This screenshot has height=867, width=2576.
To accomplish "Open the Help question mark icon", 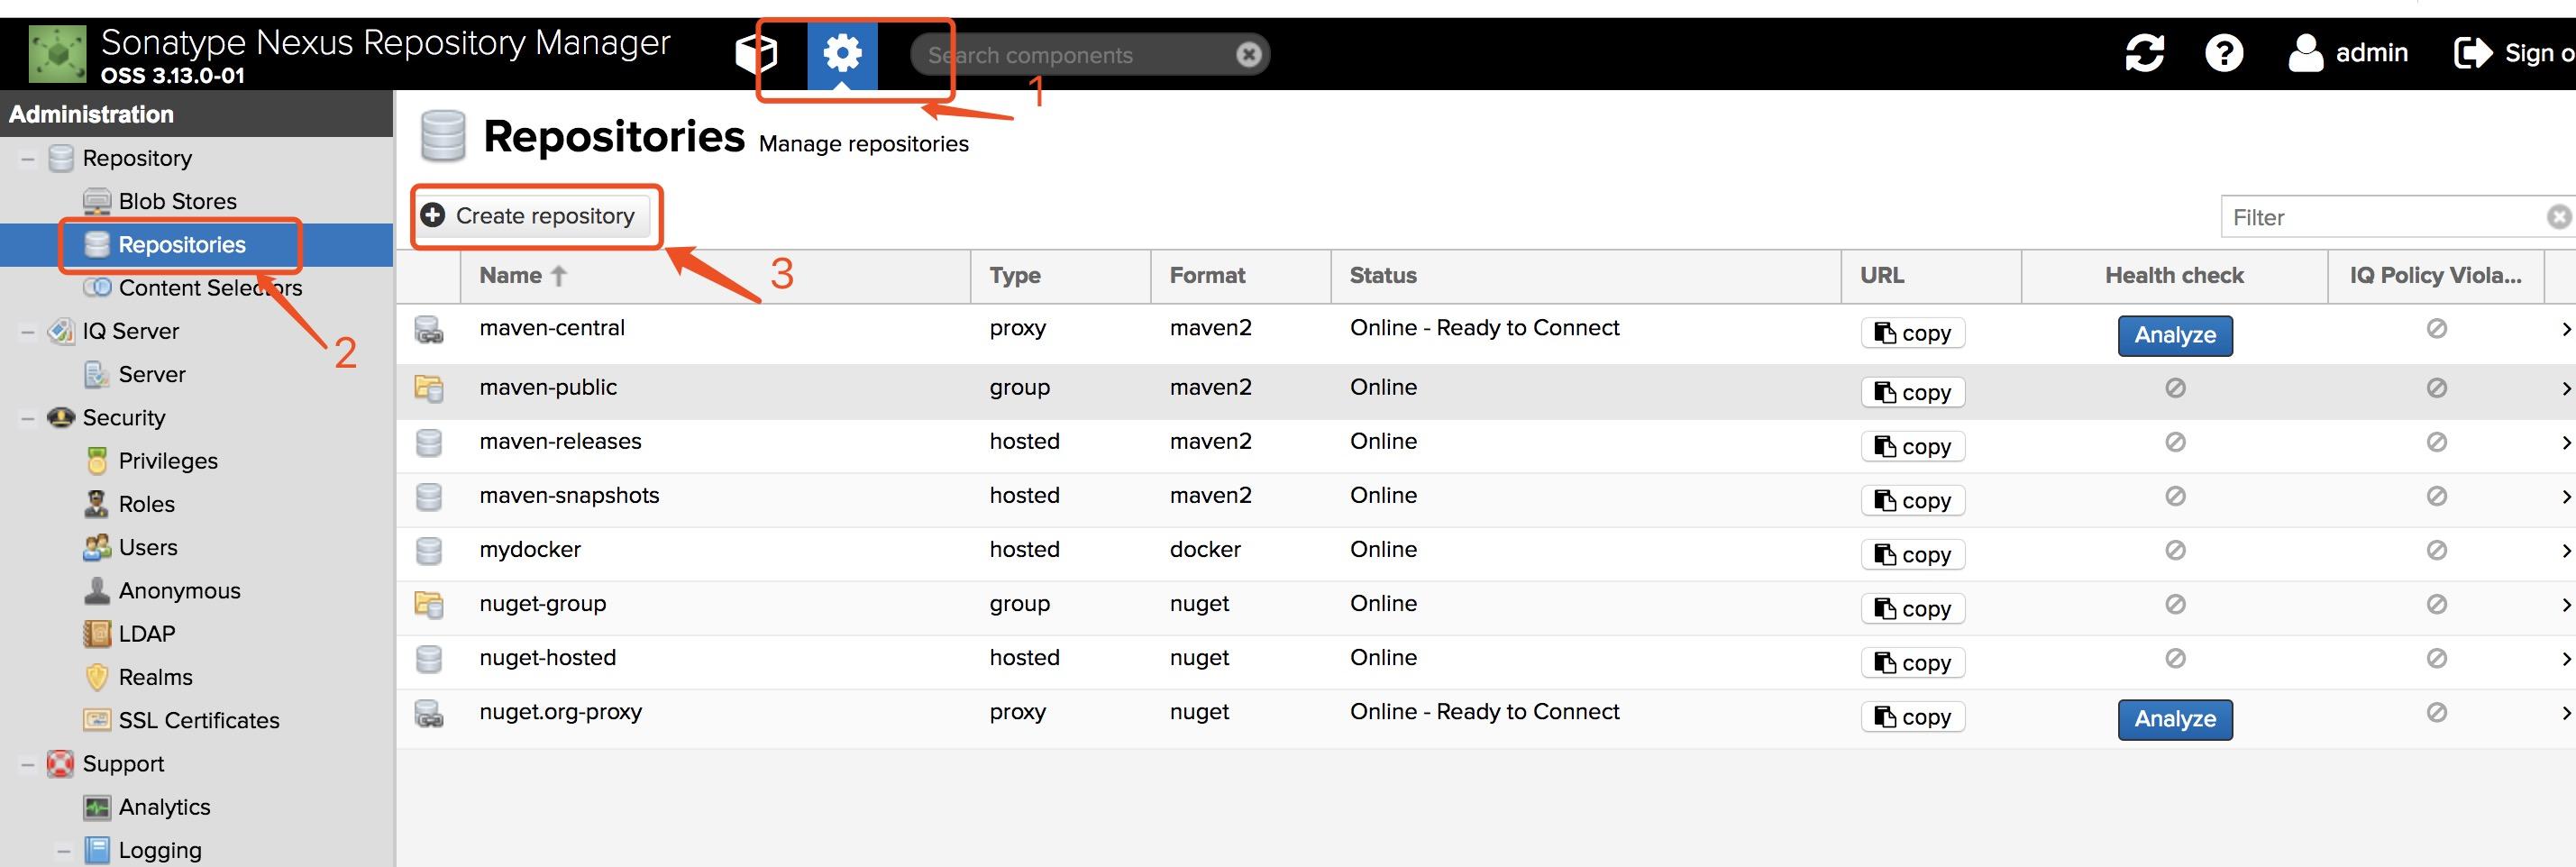I will pos(2224,53).
